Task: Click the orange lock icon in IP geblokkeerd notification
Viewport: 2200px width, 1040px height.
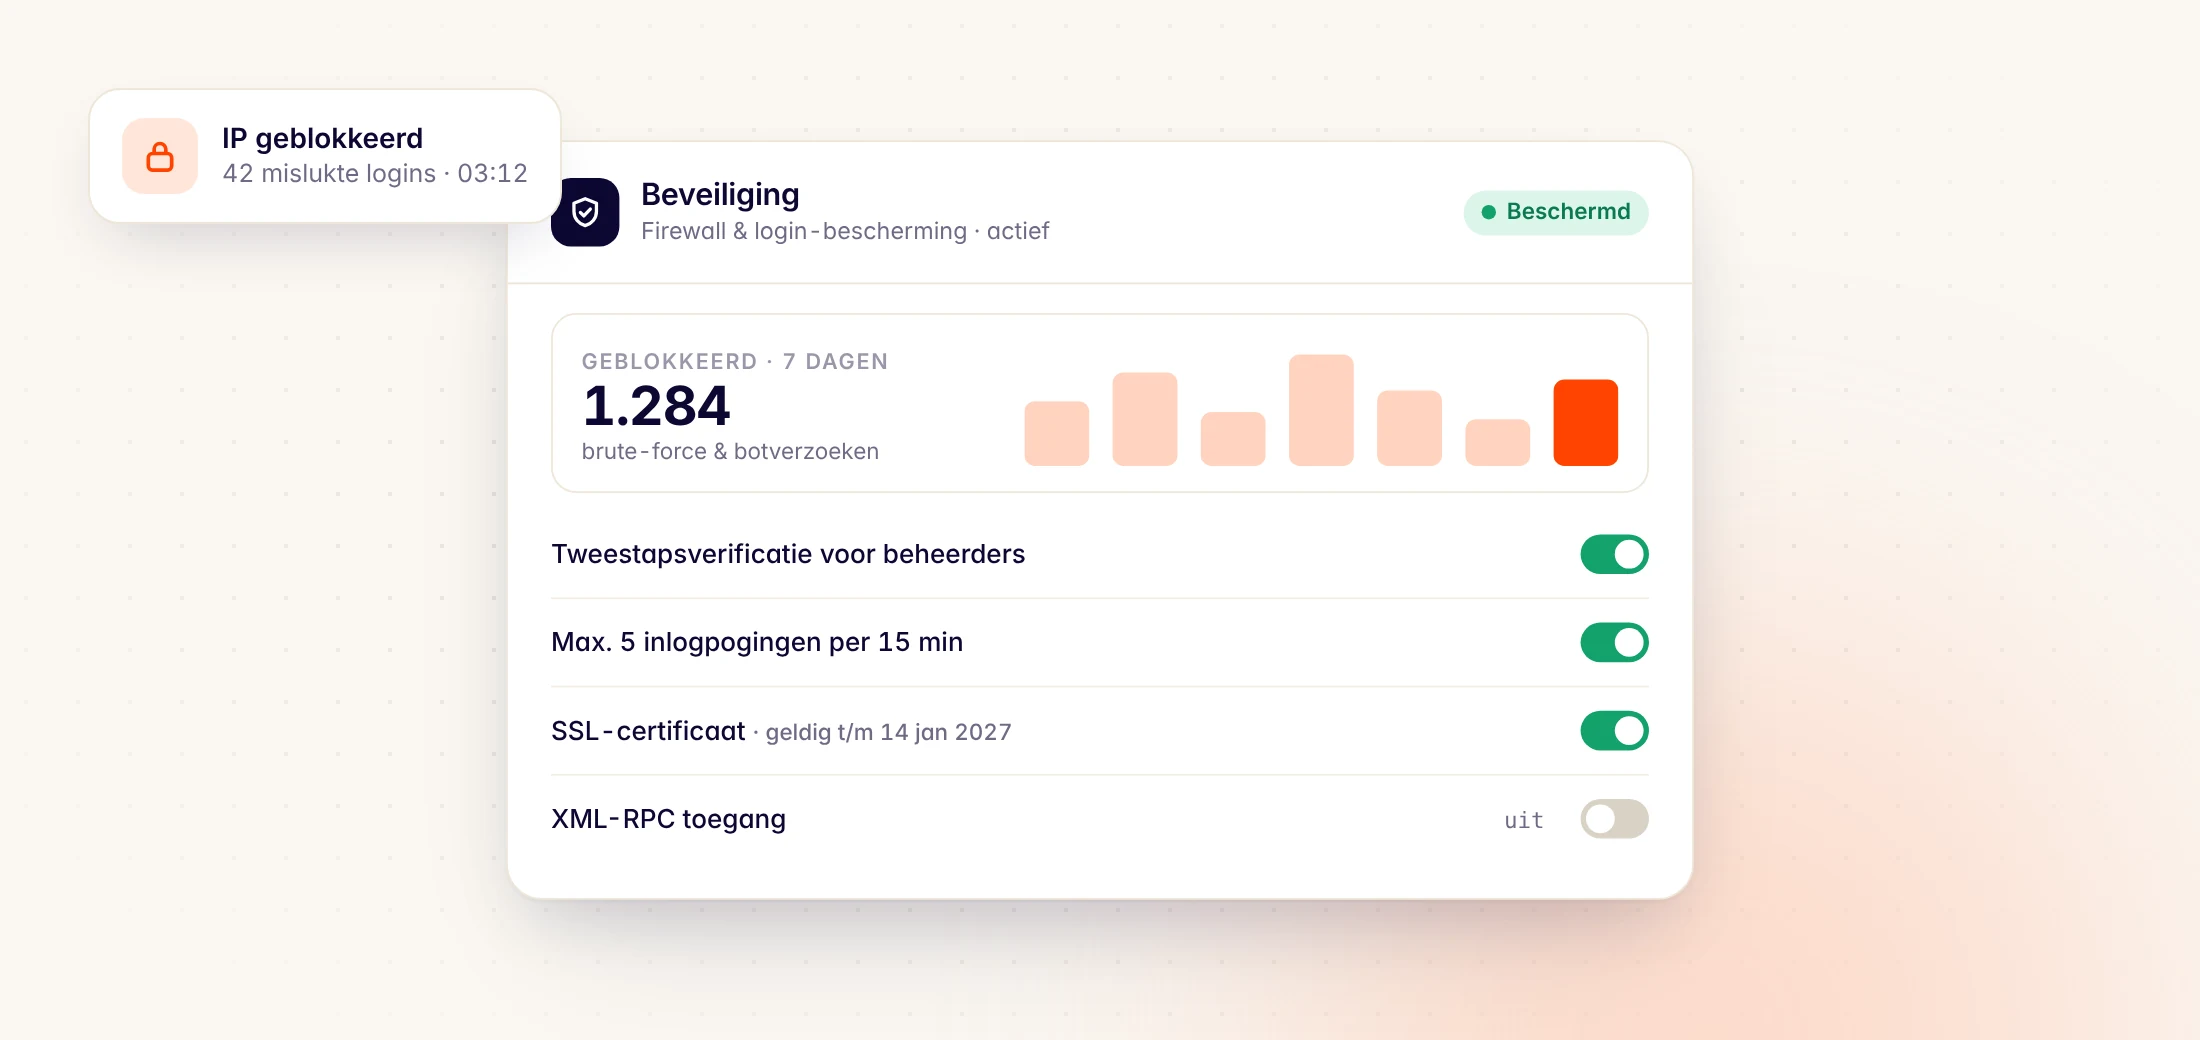Action: click(x=160, y=156)
